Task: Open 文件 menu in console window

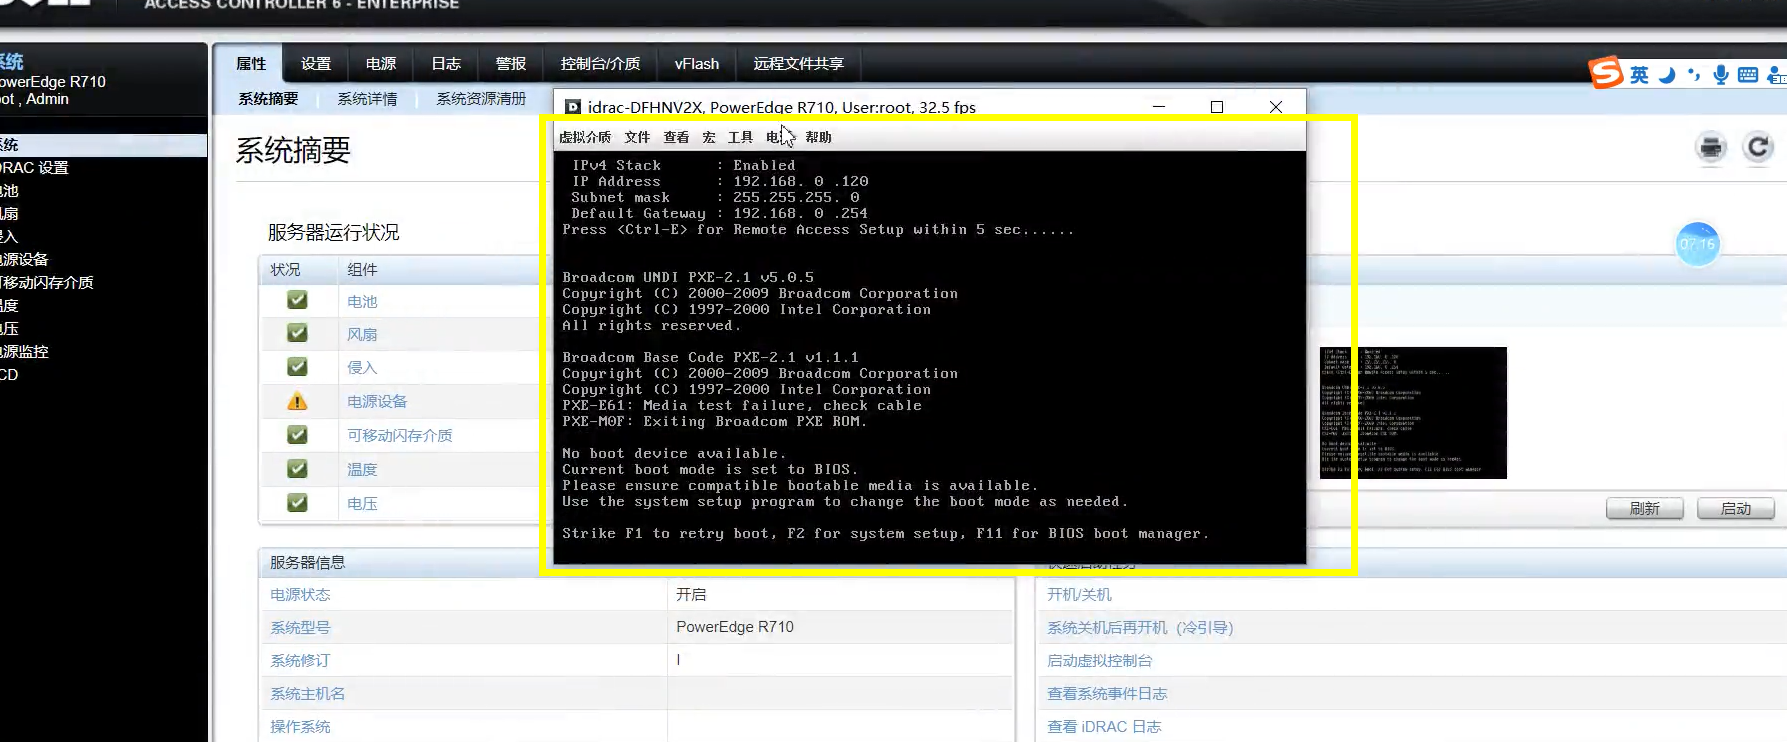Action: point(637,137)
